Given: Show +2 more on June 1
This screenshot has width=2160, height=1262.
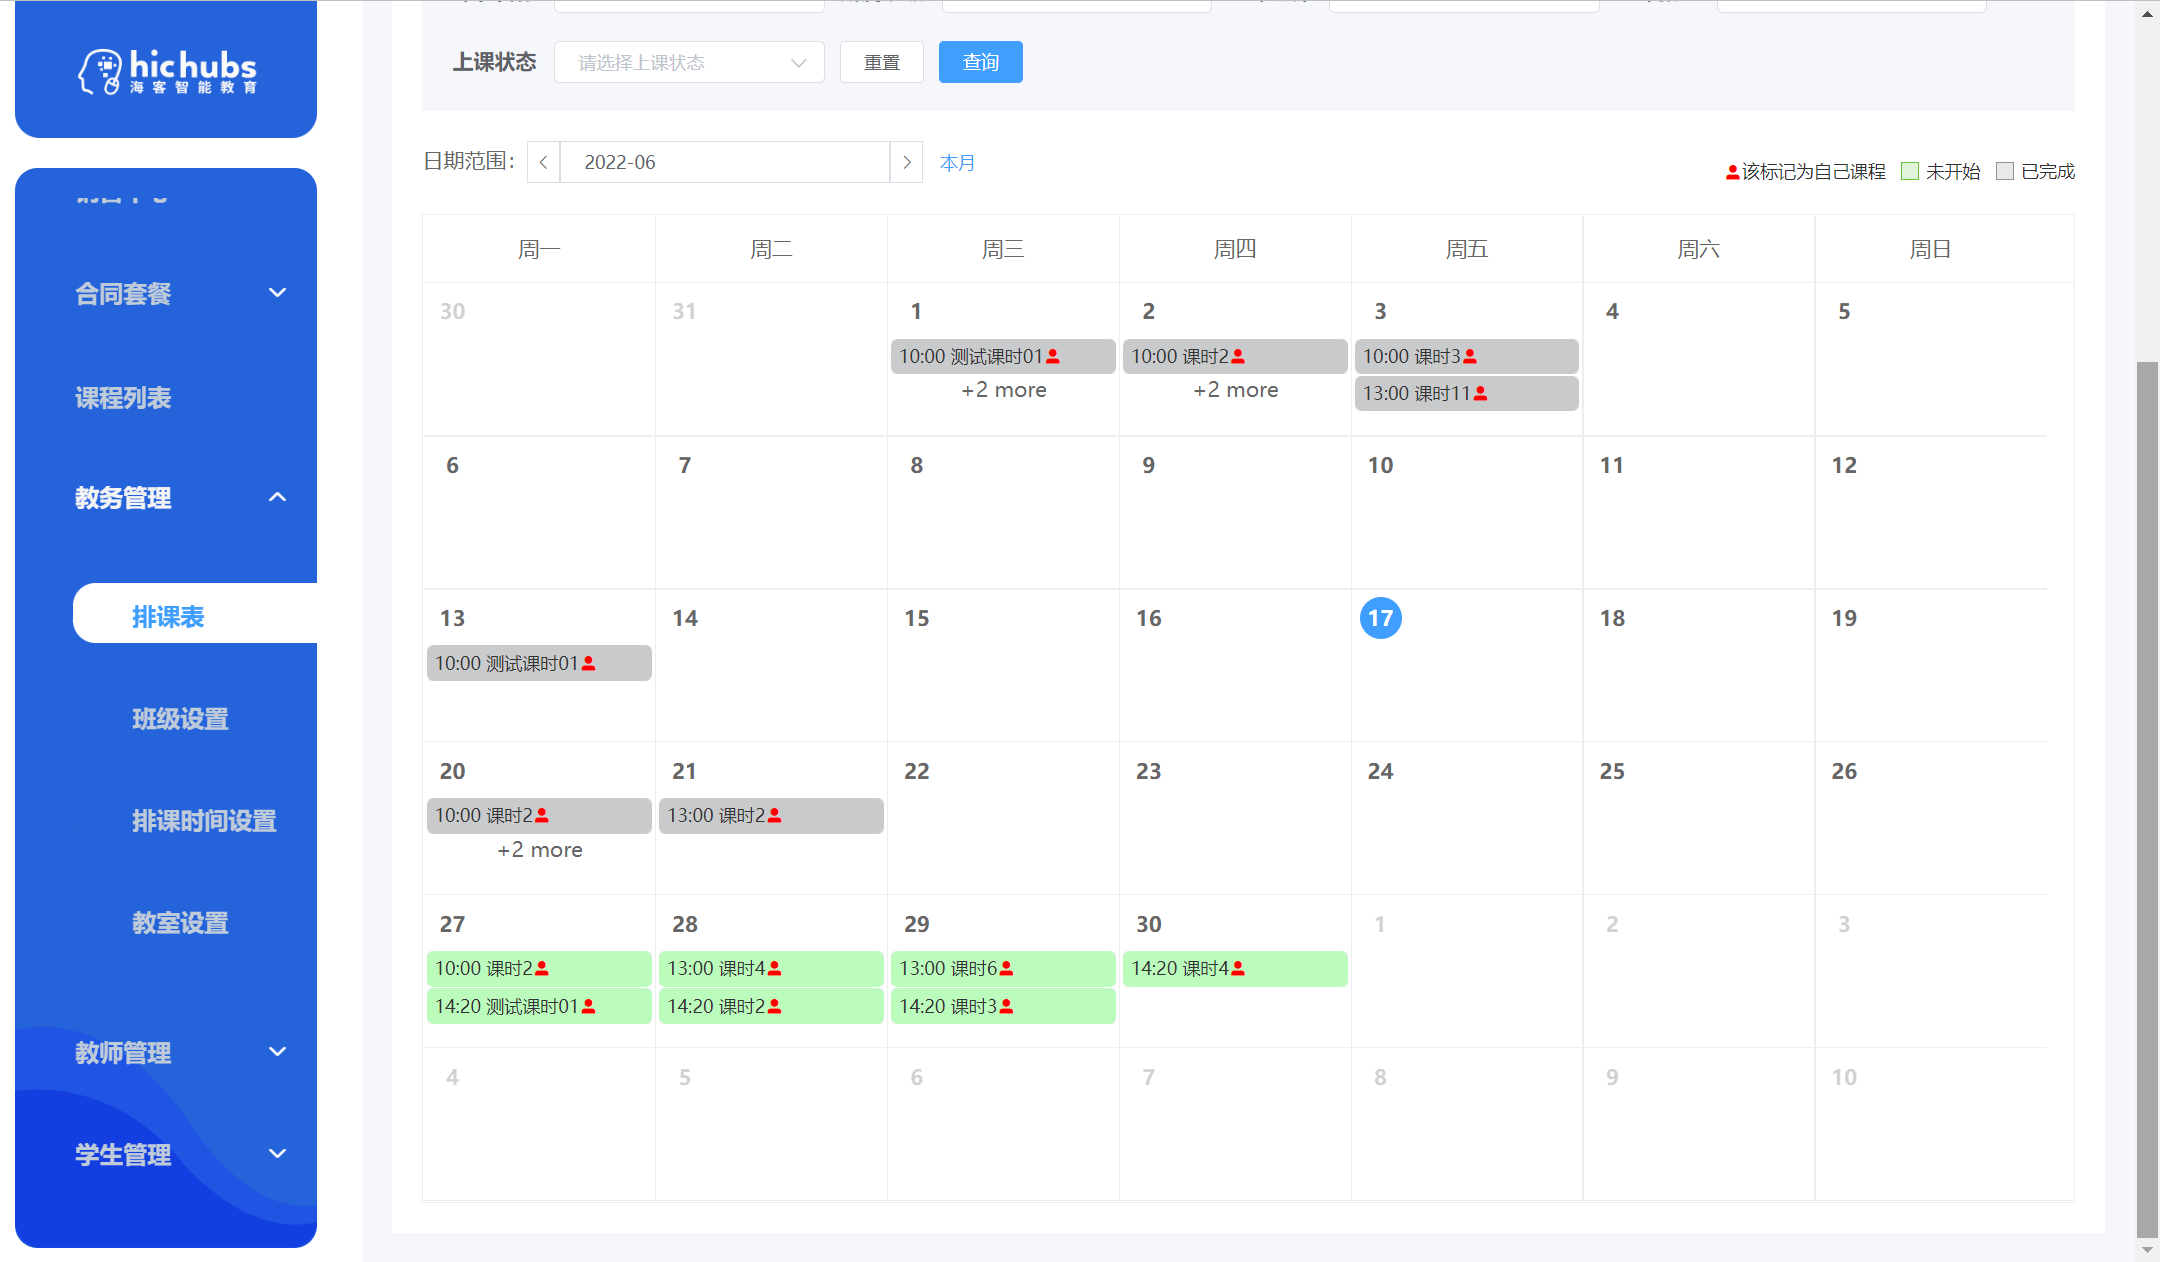Looking at the screenshot, I should click(x=1003, y=390).
